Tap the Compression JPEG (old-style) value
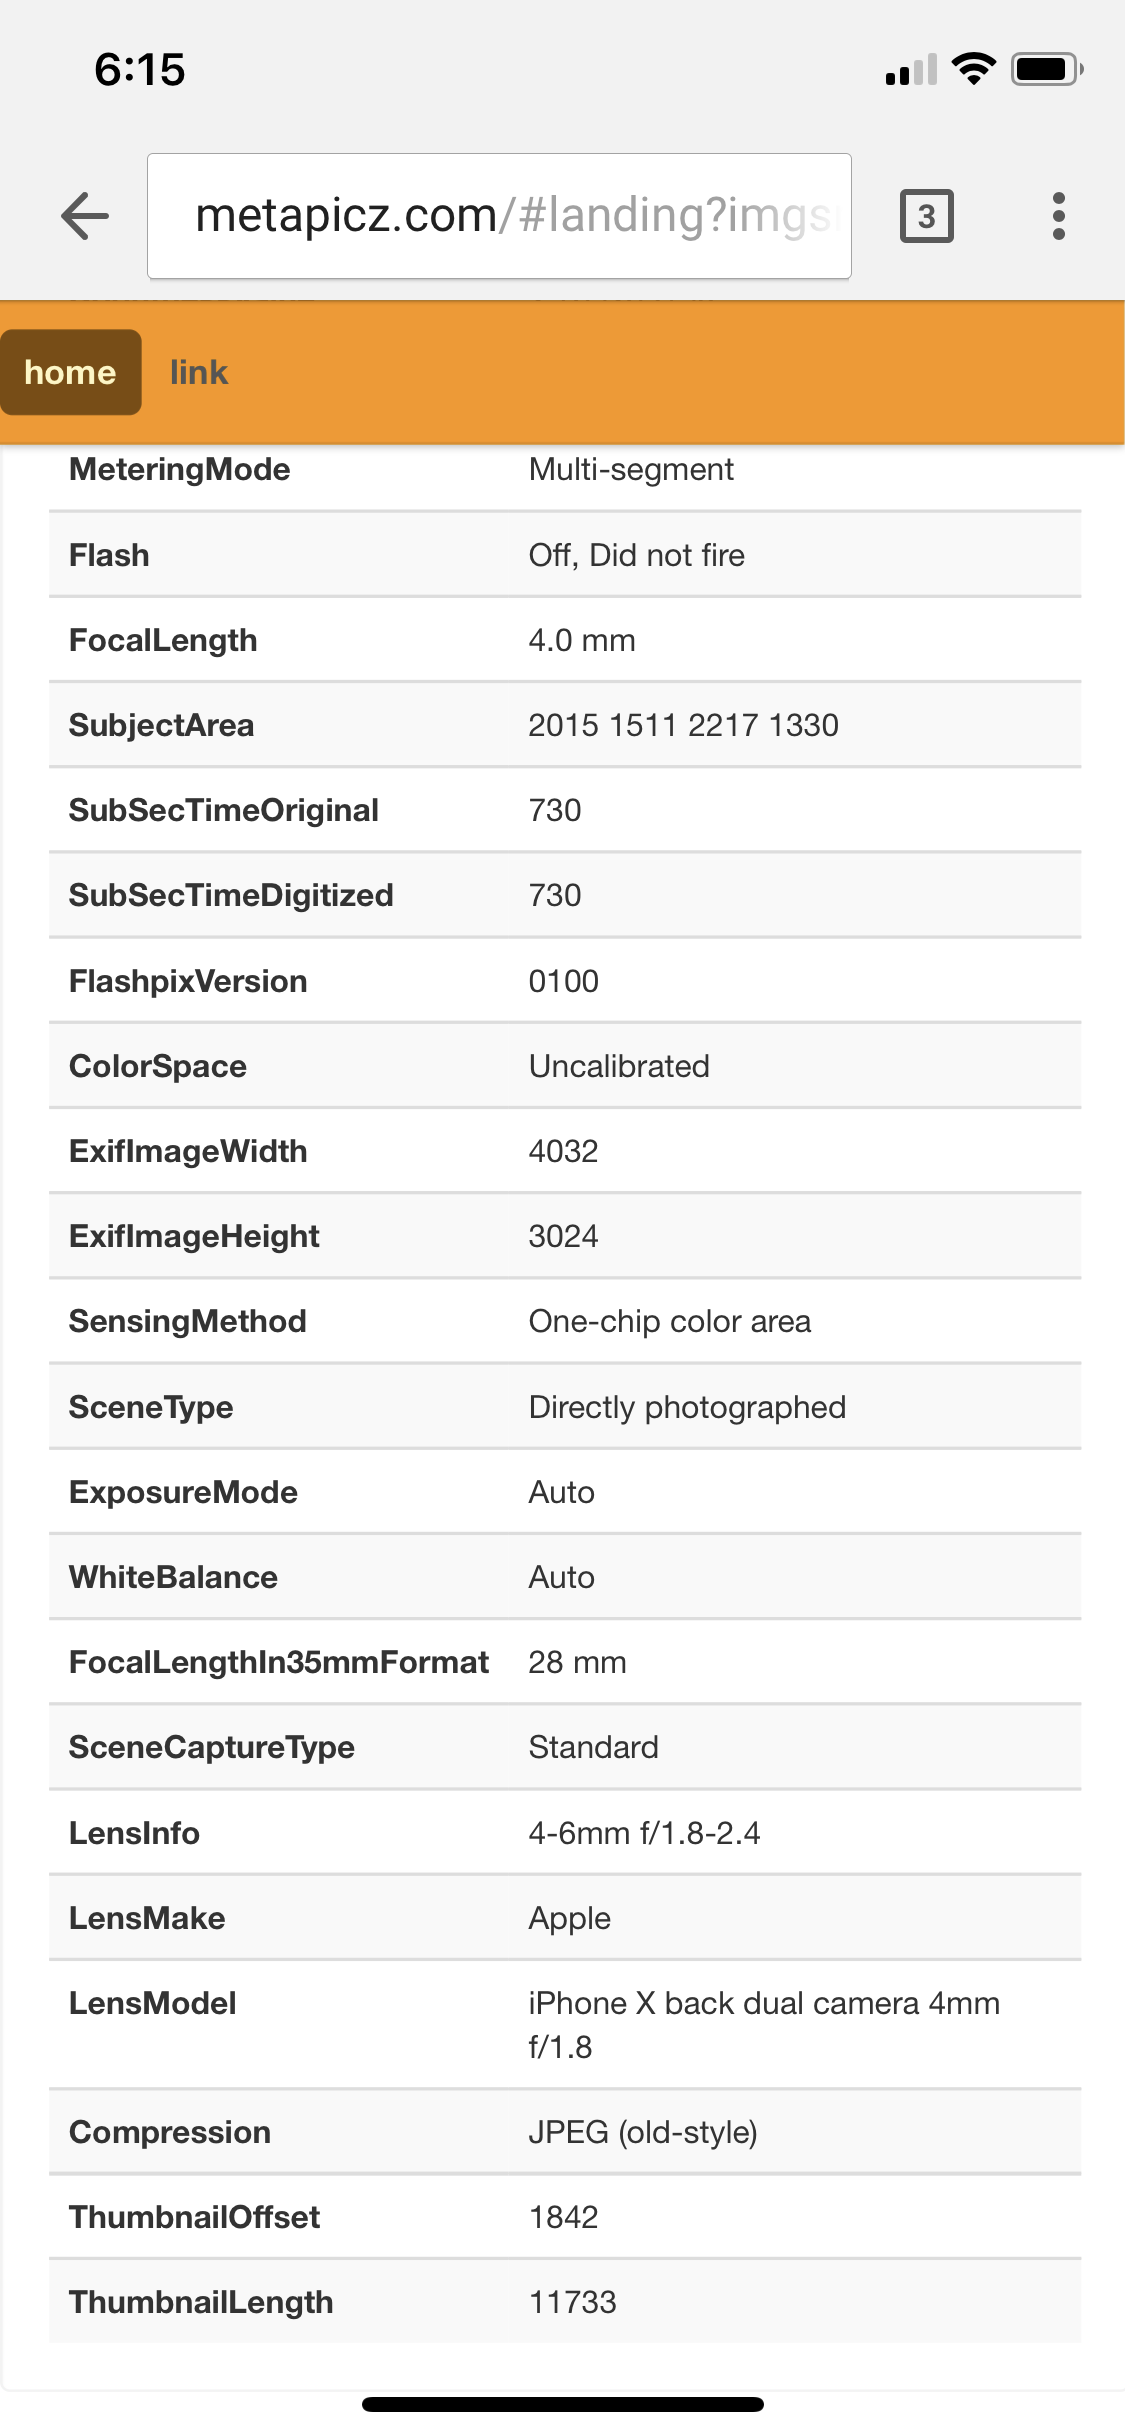 [x=643, y=2132]
